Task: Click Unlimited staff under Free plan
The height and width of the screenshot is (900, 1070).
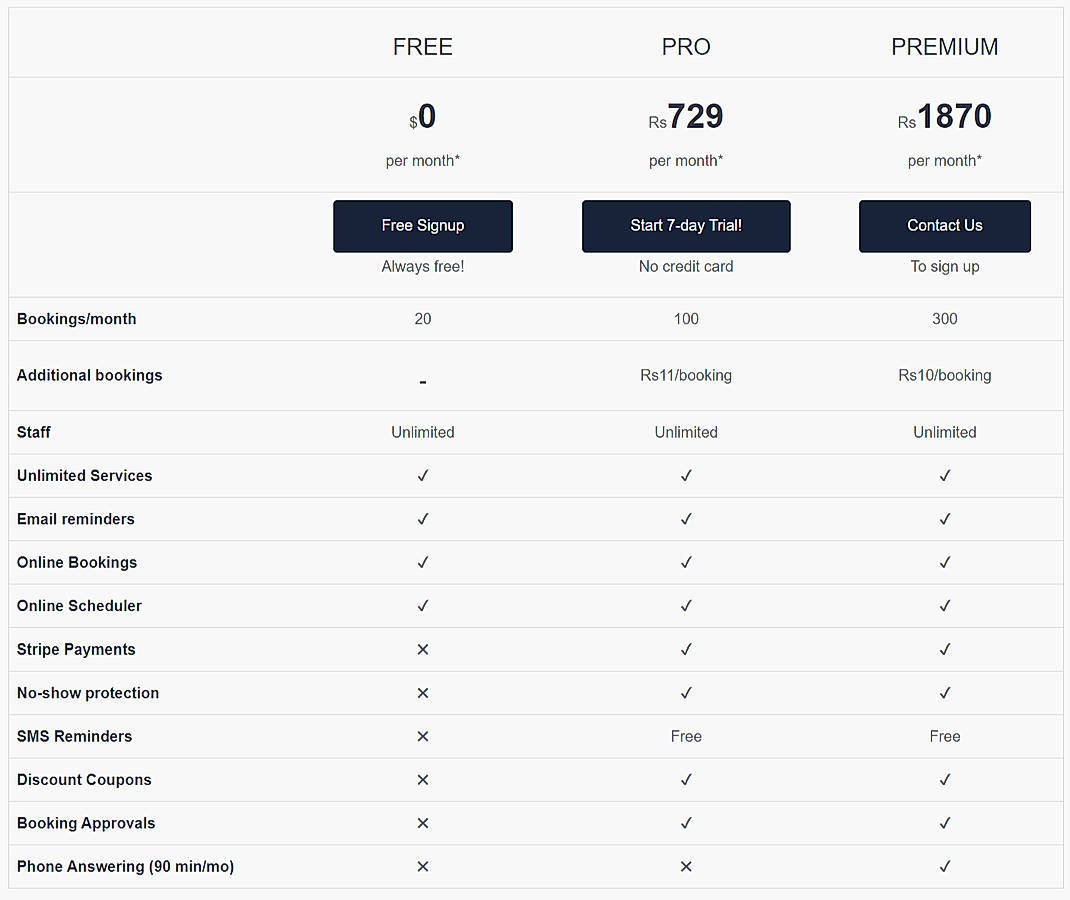Action: [x=422, y=432]
